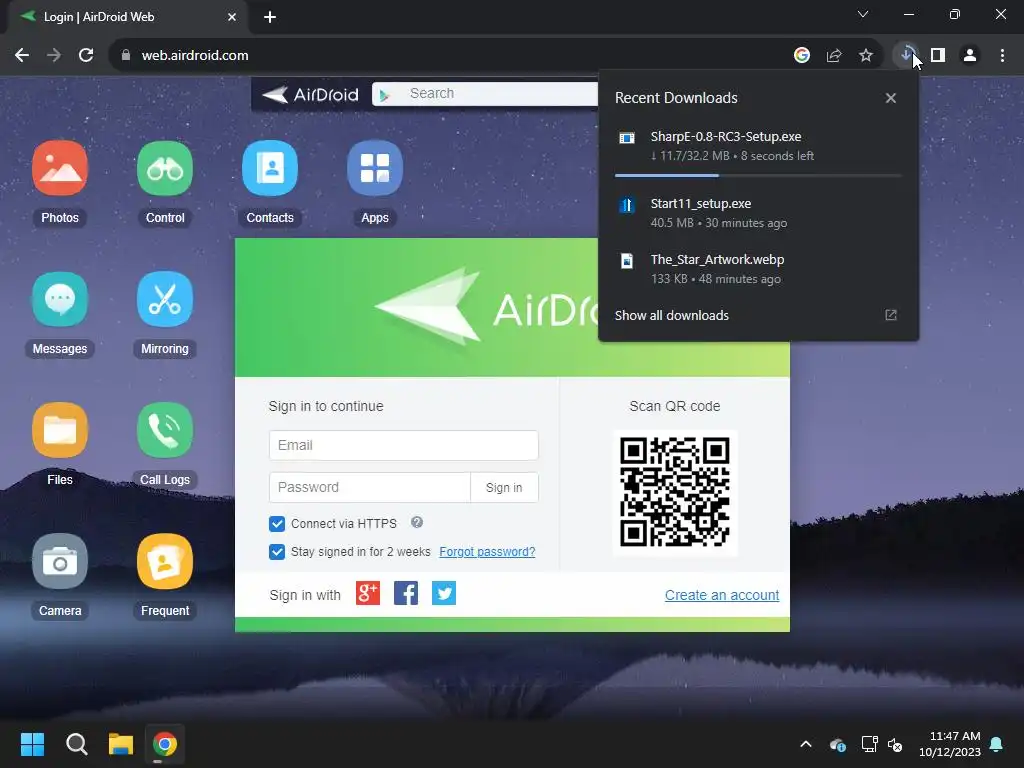Click the QR code image
The height and width of the screenshot is (768, 1024).
click(x=675, y=492)
